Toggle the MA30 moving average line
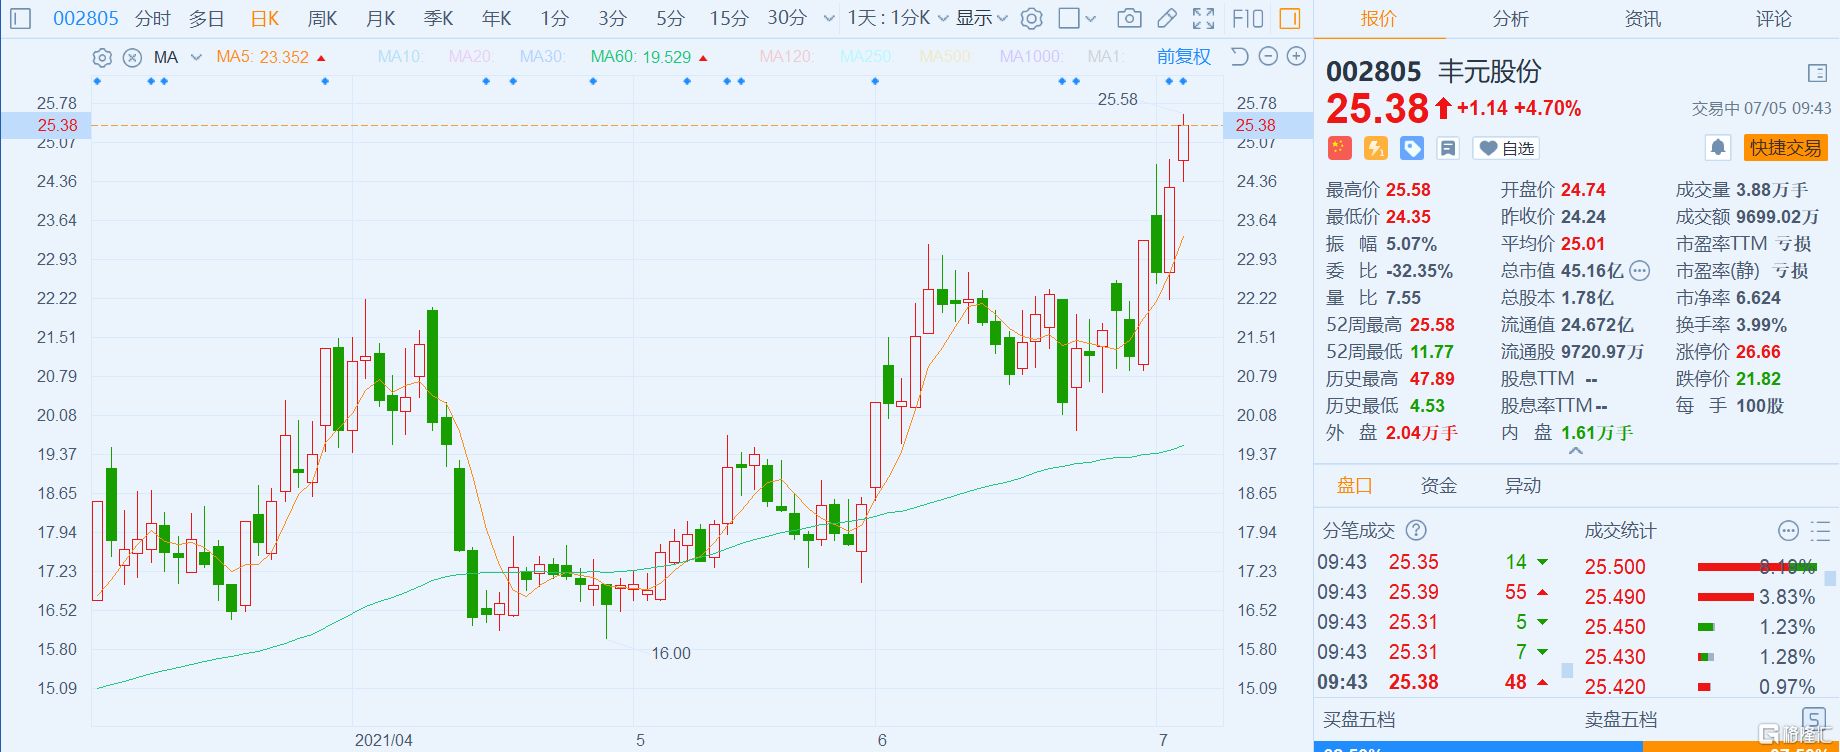This screenshot has height=752, width=1840. pos(542,57)
